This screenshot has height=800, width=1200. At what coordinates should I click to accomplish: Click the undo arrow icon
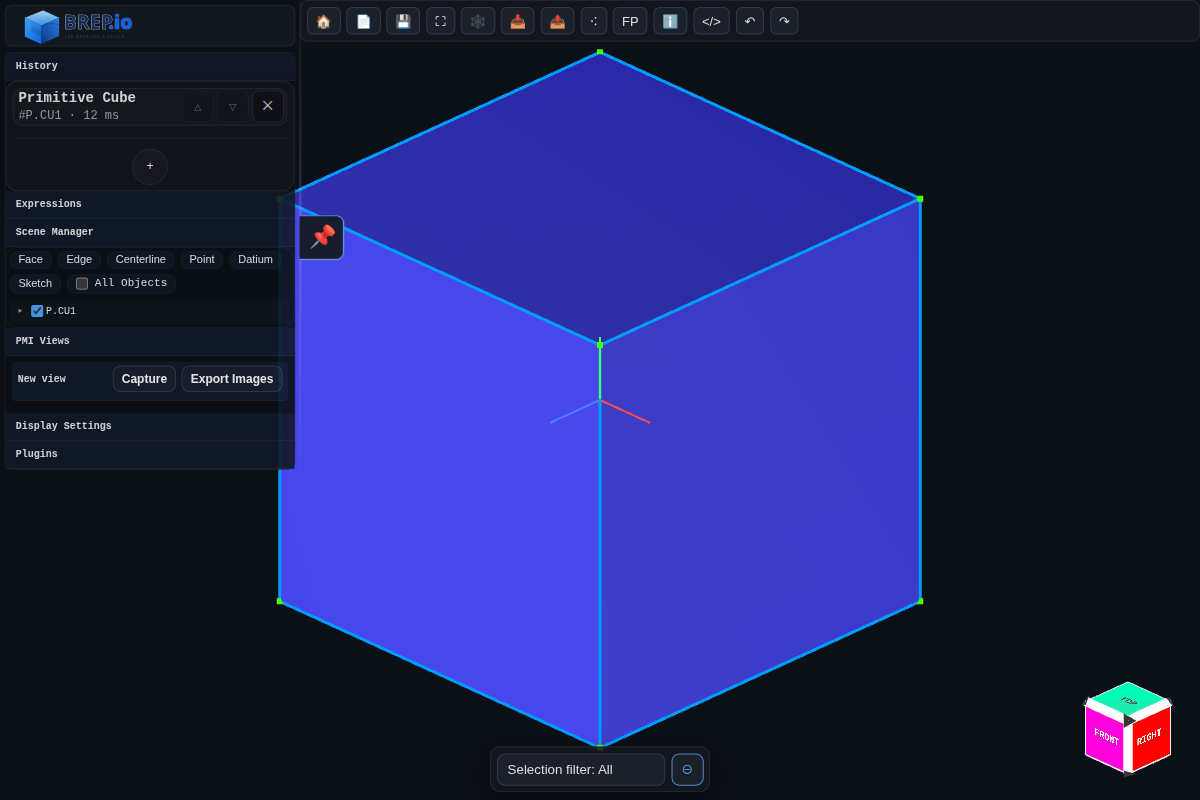coord(750,21)
